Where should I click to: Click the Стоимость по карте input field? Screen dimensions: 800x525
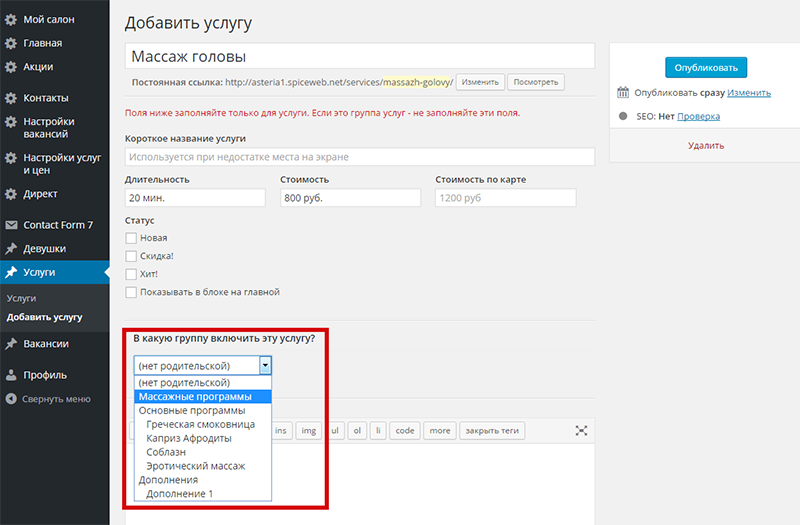506,198
